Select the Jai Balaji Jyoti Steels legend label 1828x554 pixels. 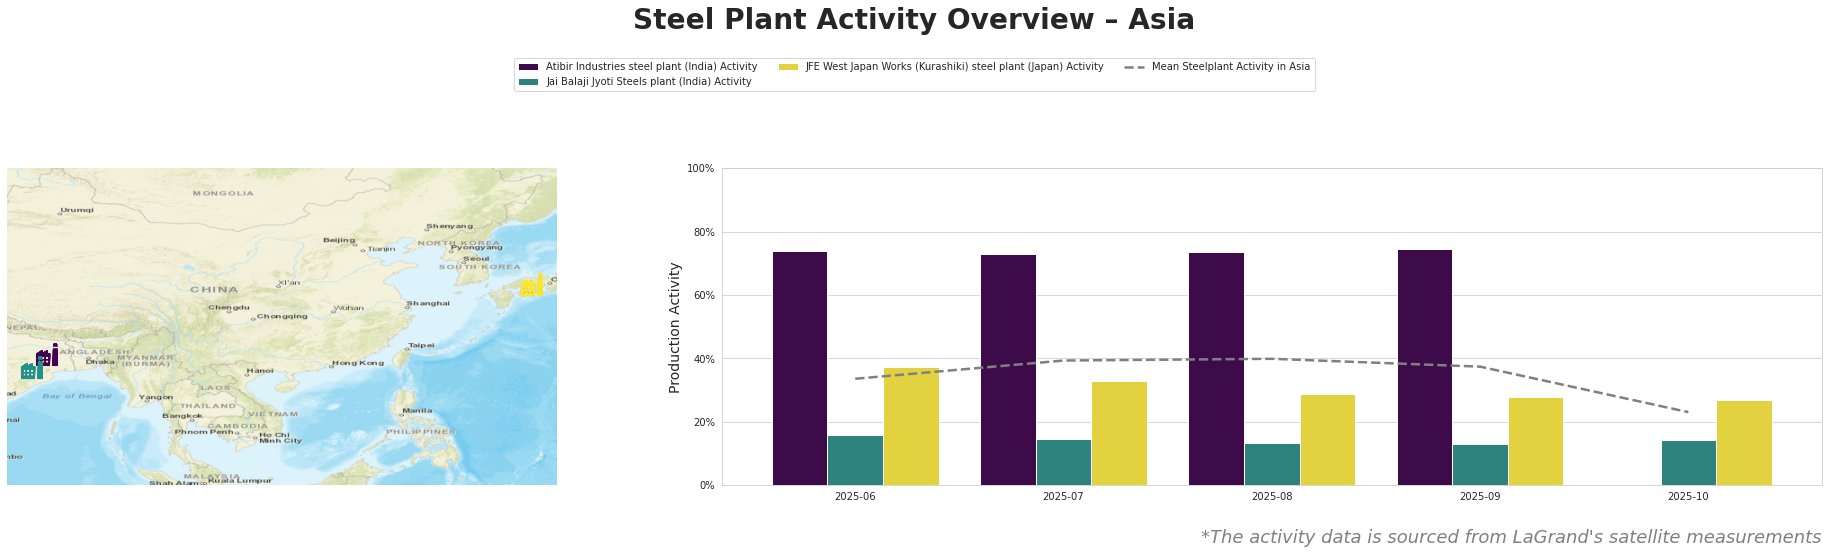point(648,82)
